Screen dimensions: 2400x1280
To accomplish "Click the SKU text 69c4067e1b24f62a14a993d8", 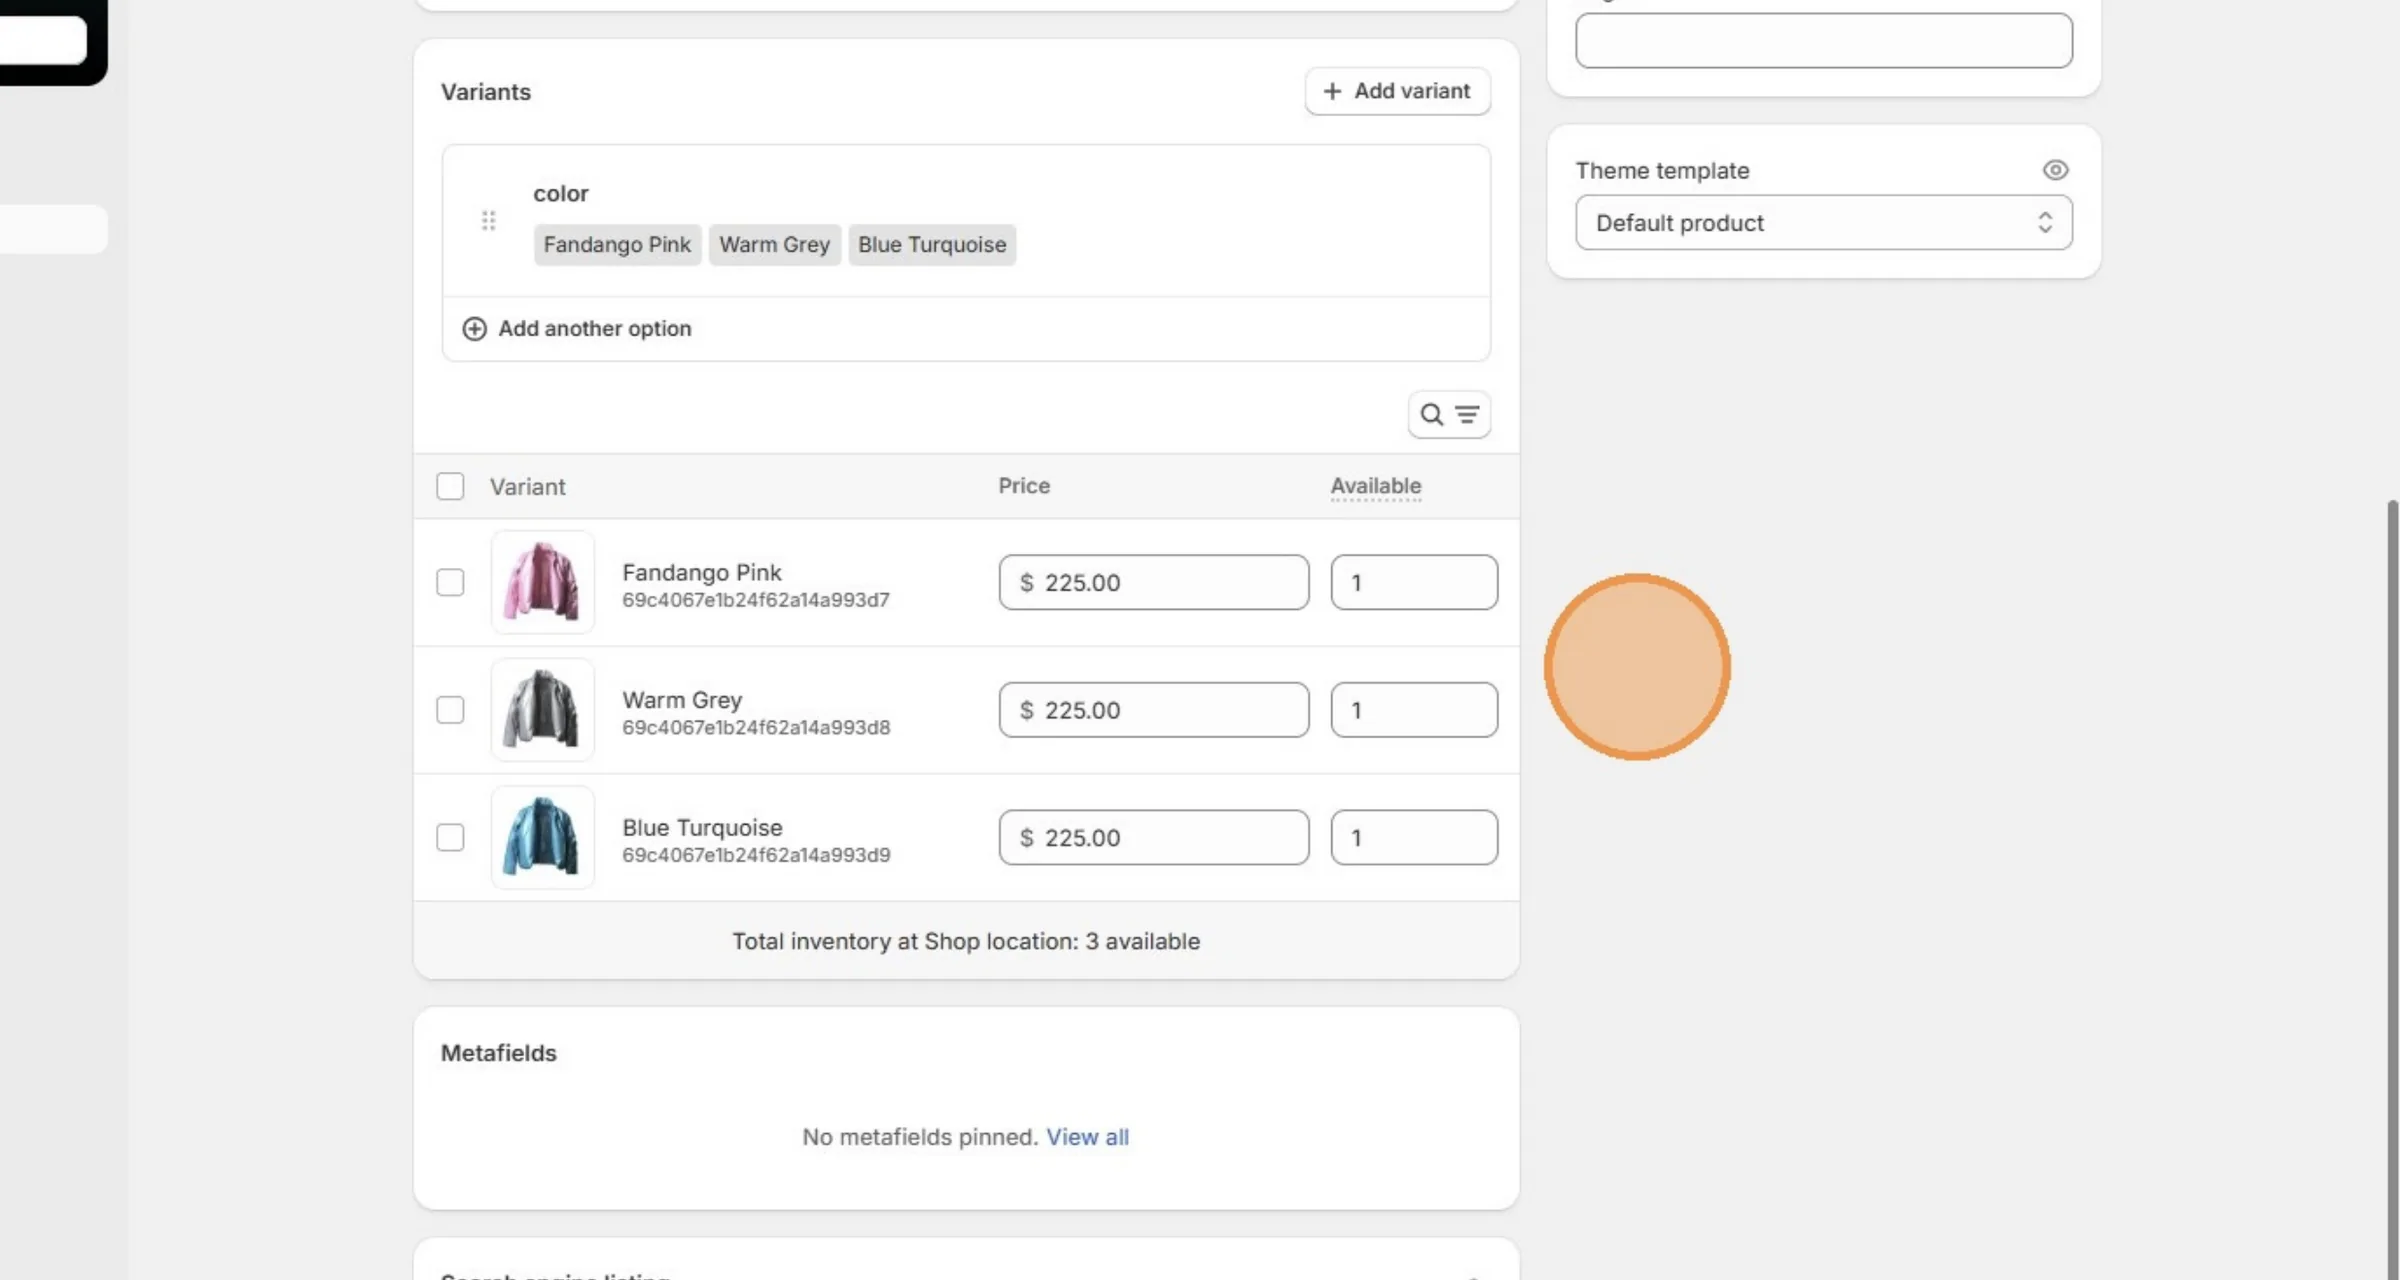I will (x=756, y=727).
